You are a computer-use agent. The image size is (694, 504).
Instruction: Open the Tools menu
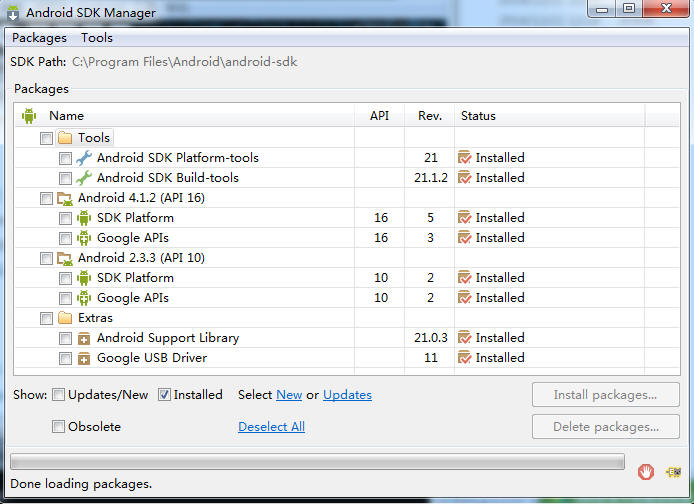pos(96,38)
